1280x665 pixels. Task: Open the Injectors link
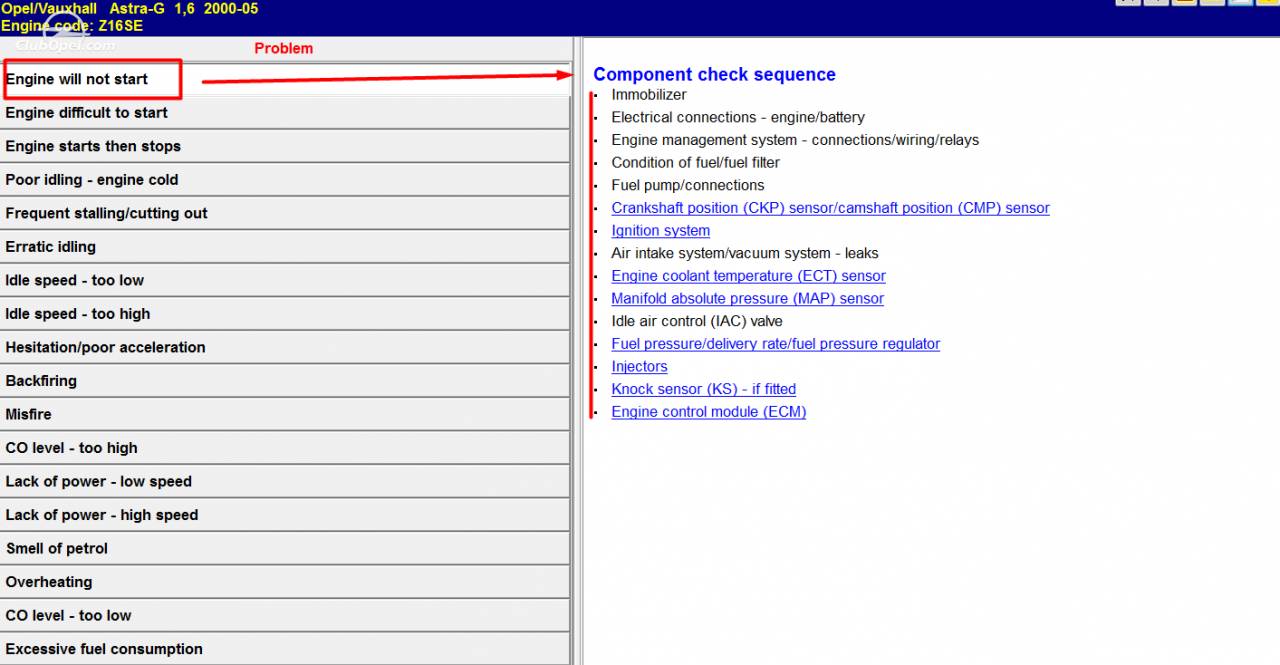coord(639,367)
